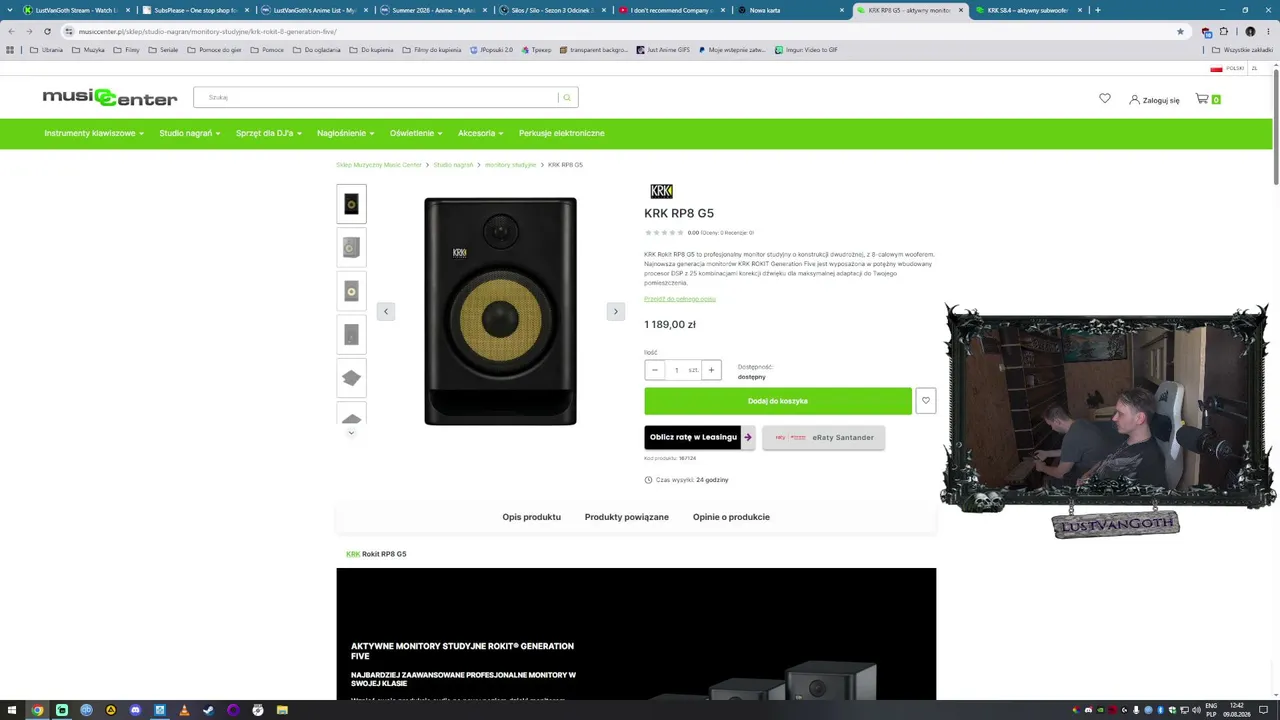The image size is (1280, 720).
Task: Bookmark this page with the star icon
Action: (x=1180, y=31)
